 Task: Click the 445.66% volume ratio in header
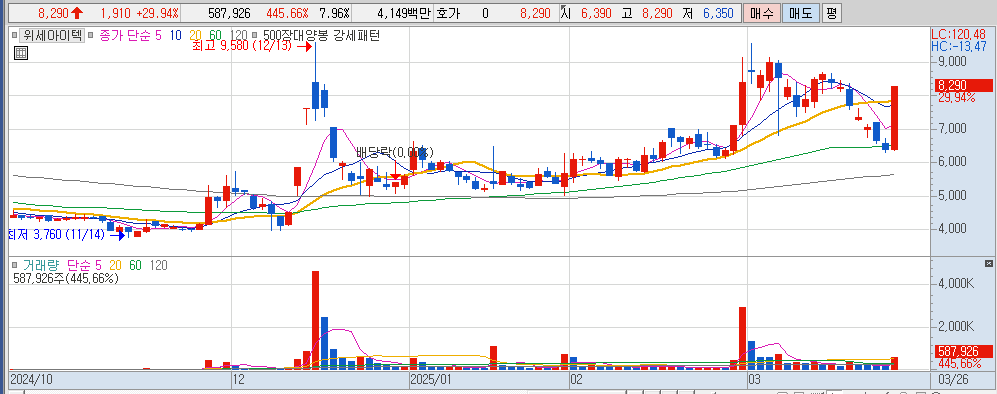pyautogui.click(x=287, y=13)
